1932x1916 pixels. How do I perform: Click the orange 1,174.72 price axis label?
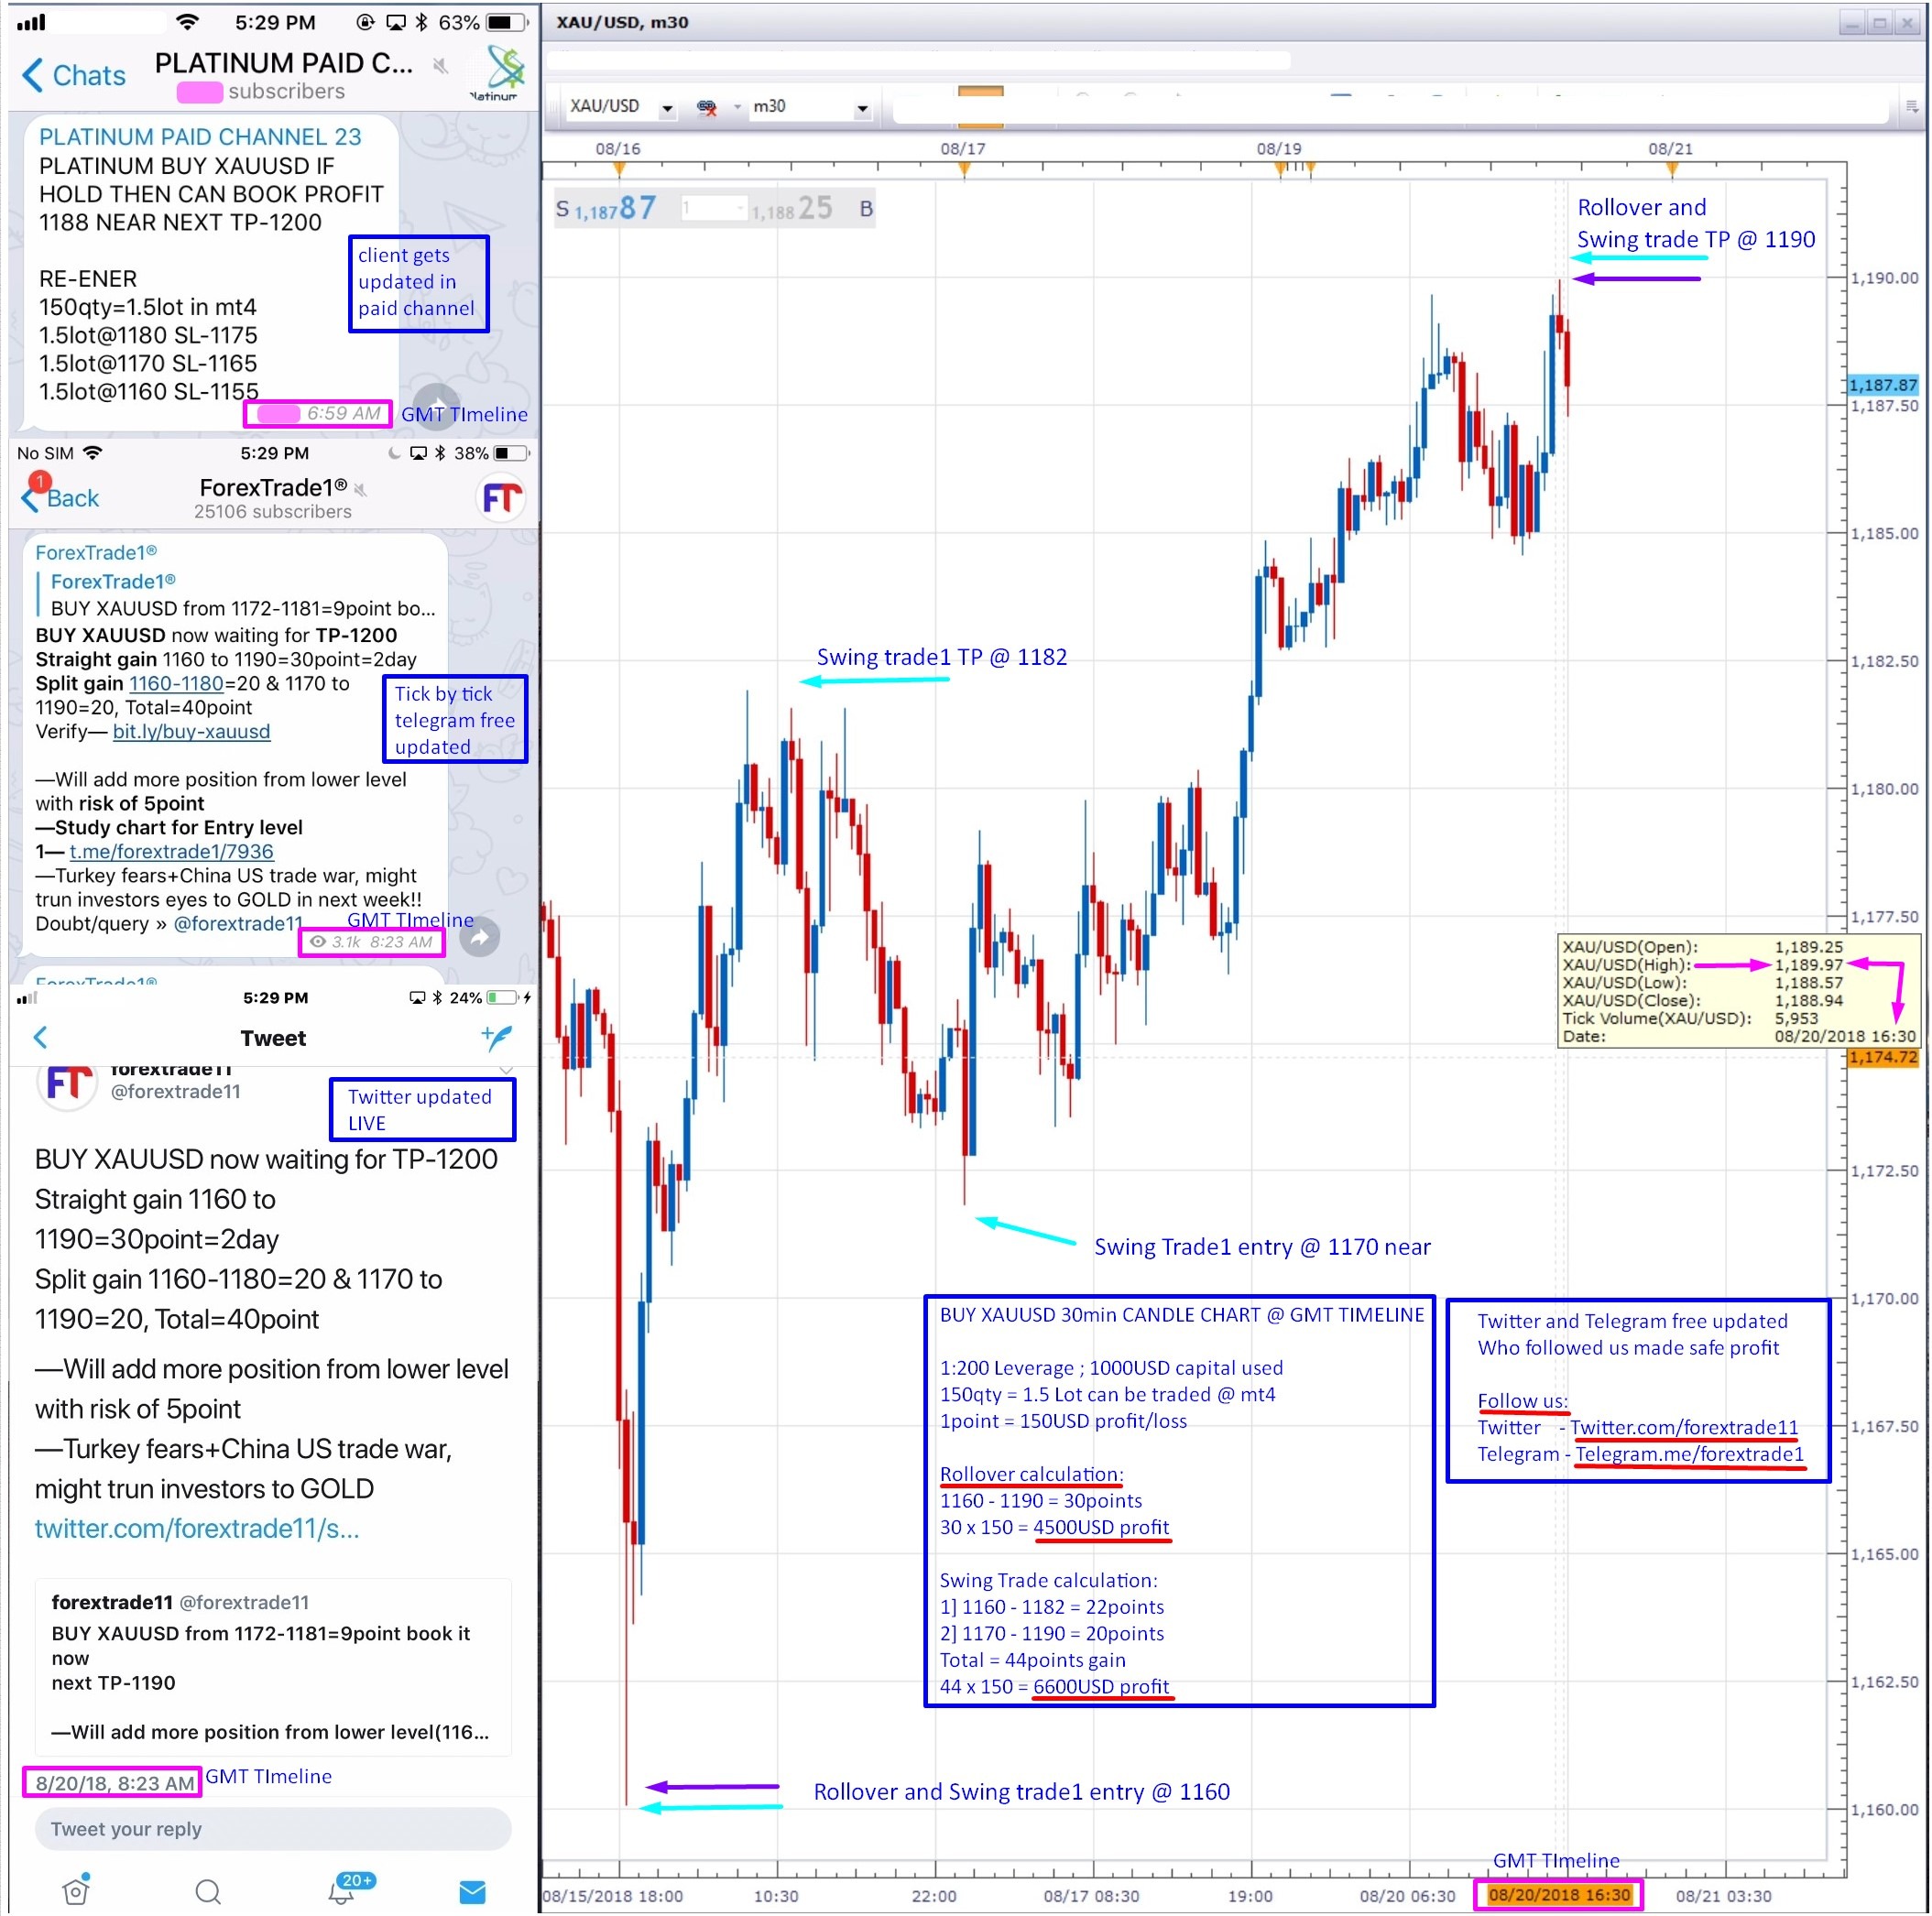click(1883, 1057)
